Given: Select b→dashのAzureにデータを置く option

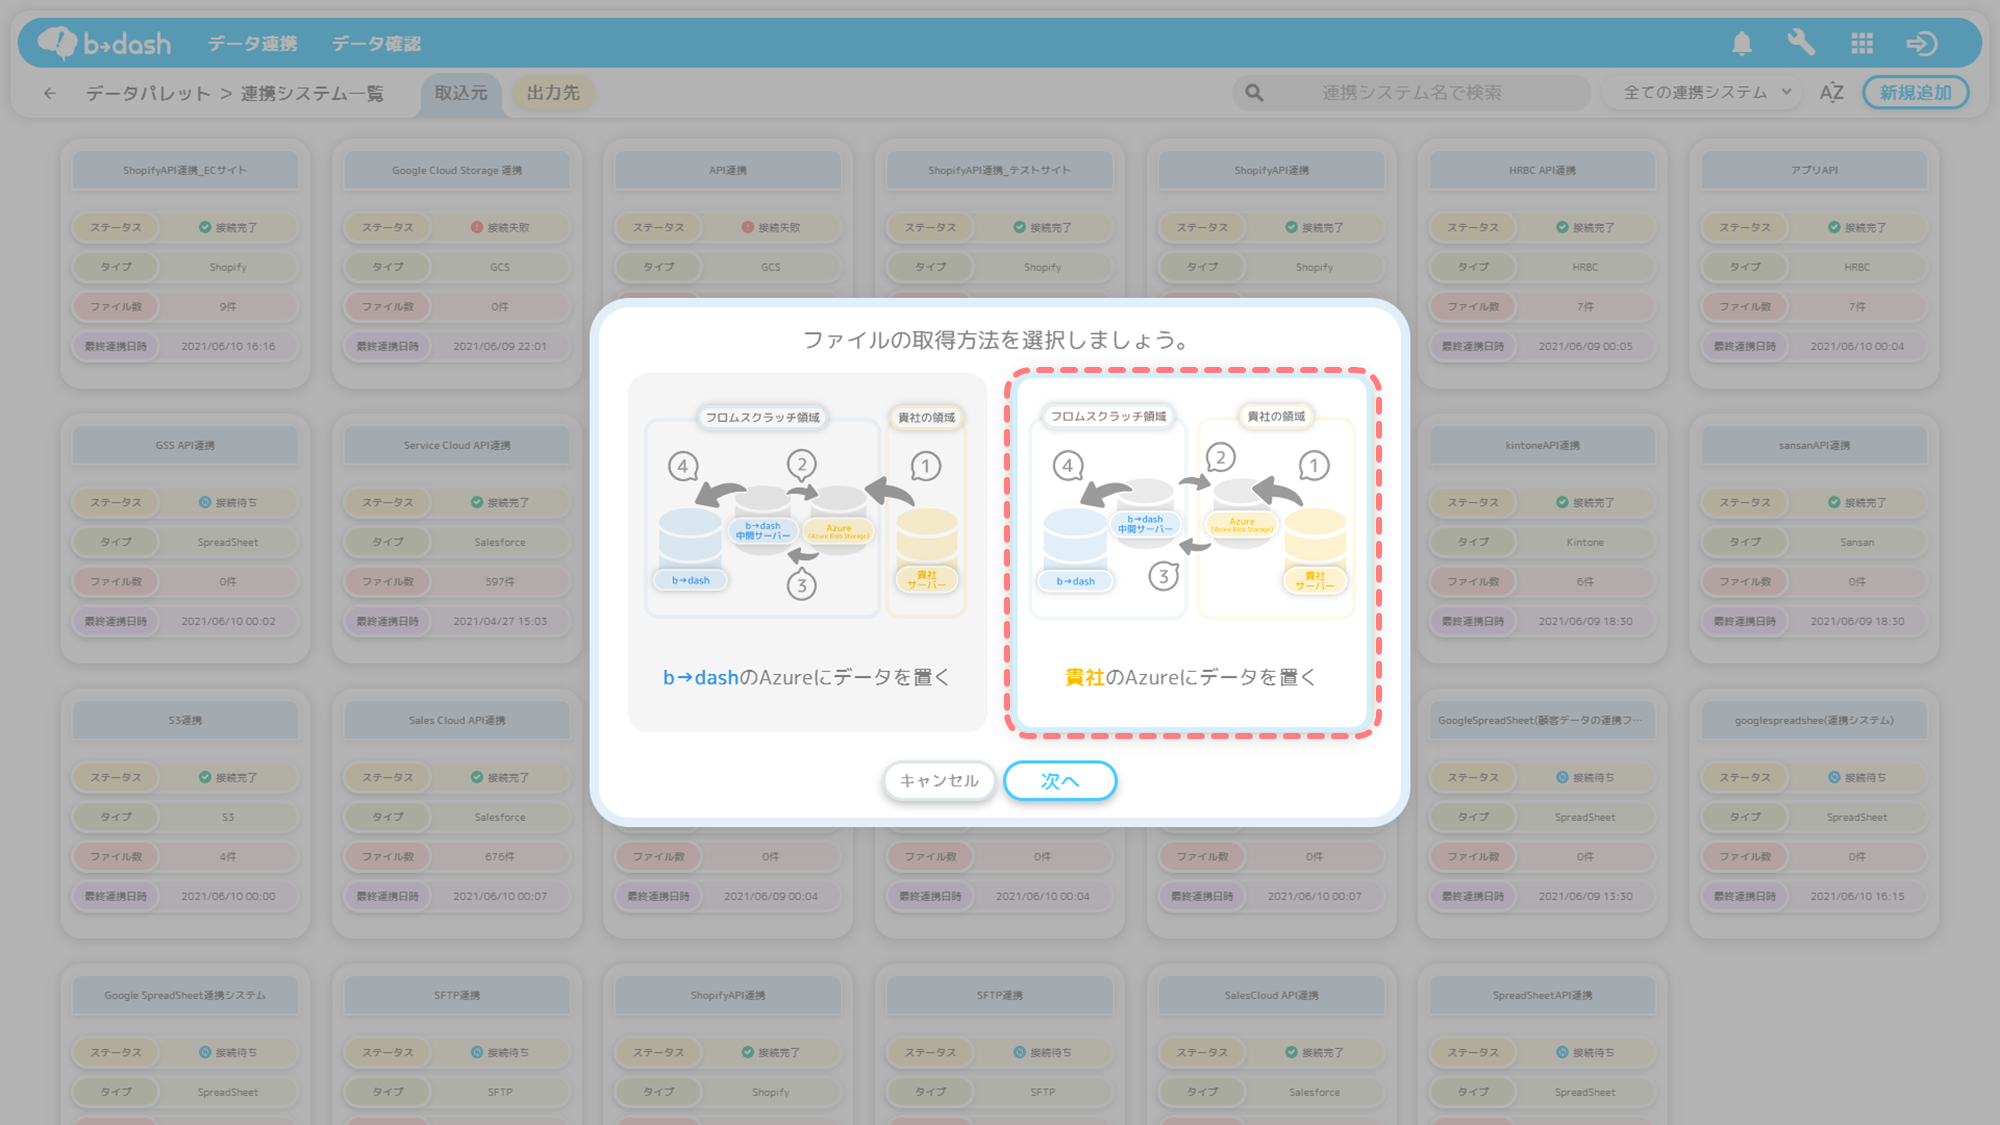Looking at the screenshot, I should point(807,552).
